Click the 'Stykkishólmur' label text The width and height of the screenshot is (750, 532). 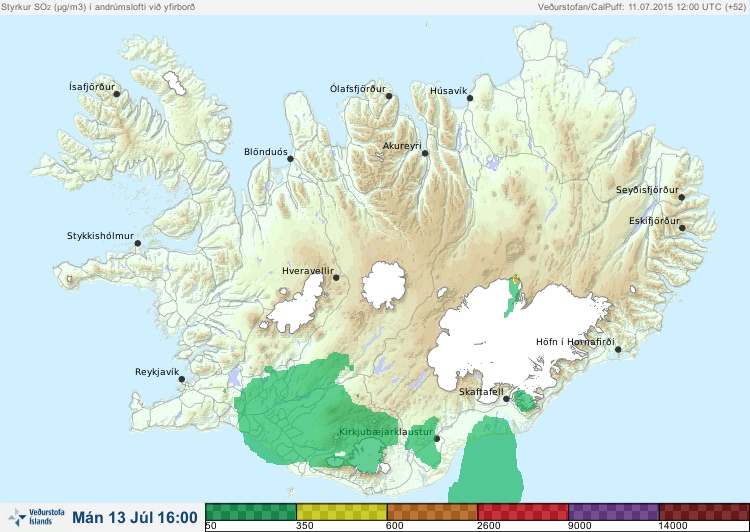tap(100, 236)
